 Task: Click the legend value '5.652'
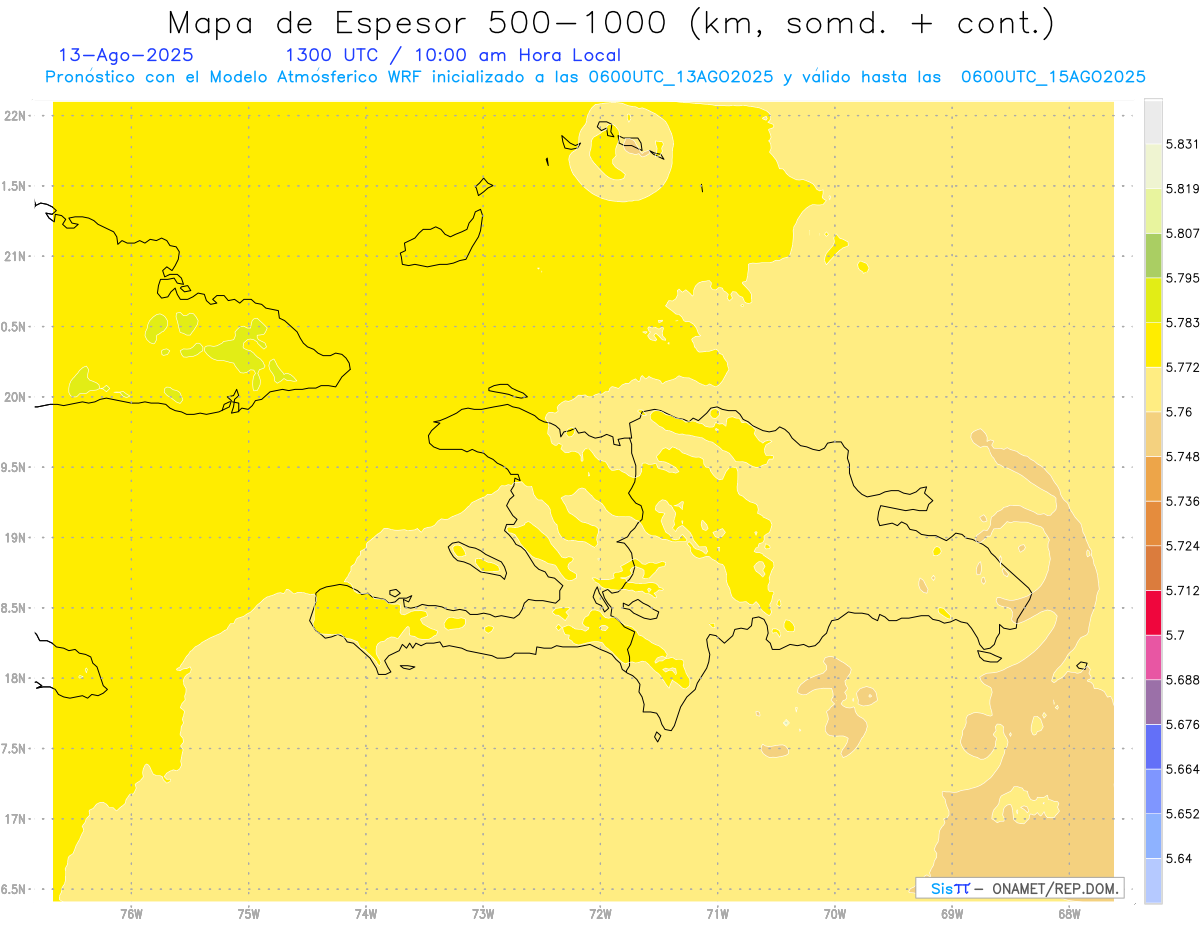pos(1182,814)
